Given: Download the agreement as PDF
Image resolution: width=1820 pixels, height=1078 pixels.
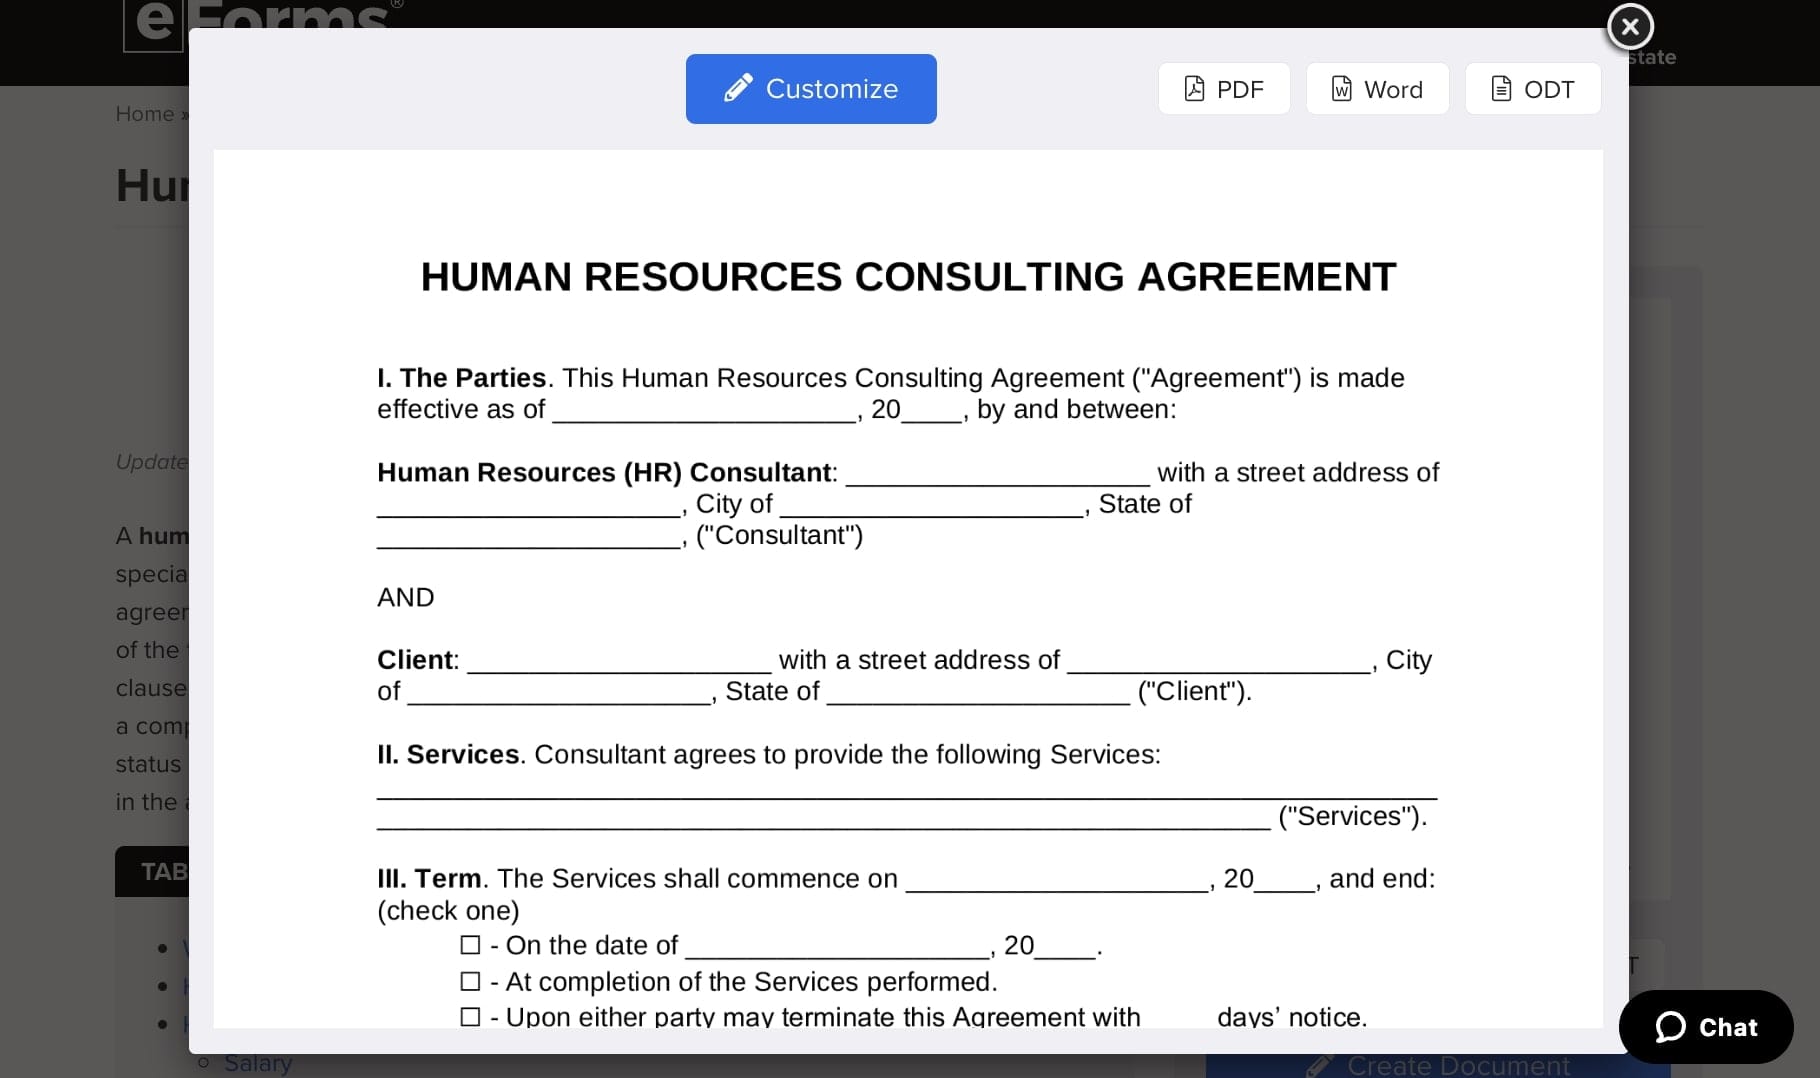Looking at the screenshot, I should click(1222, 89).
